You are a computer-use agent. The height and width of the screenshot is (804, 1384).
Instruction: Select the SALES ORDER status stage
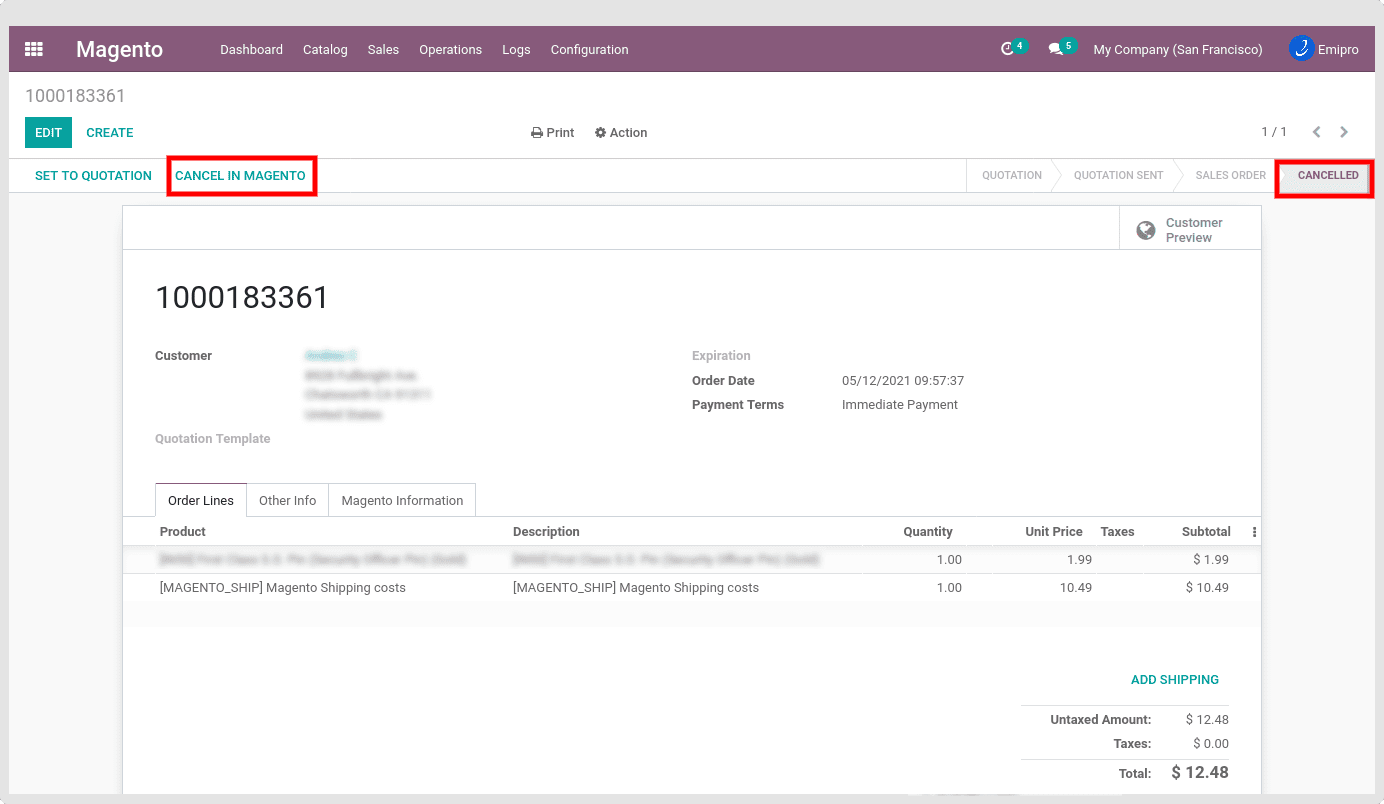(x=1231, y=175)
